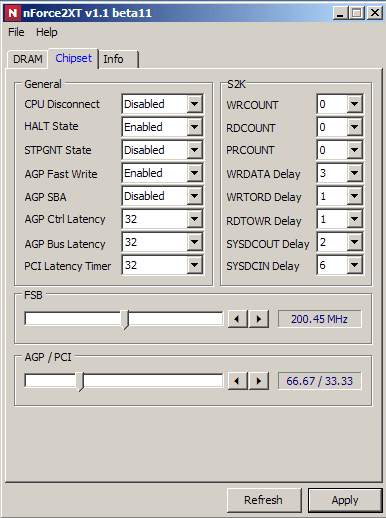This screenshot has width=386, height=518.
Task: Decrease FSB with the left arrow button
Action: [238, 319]
